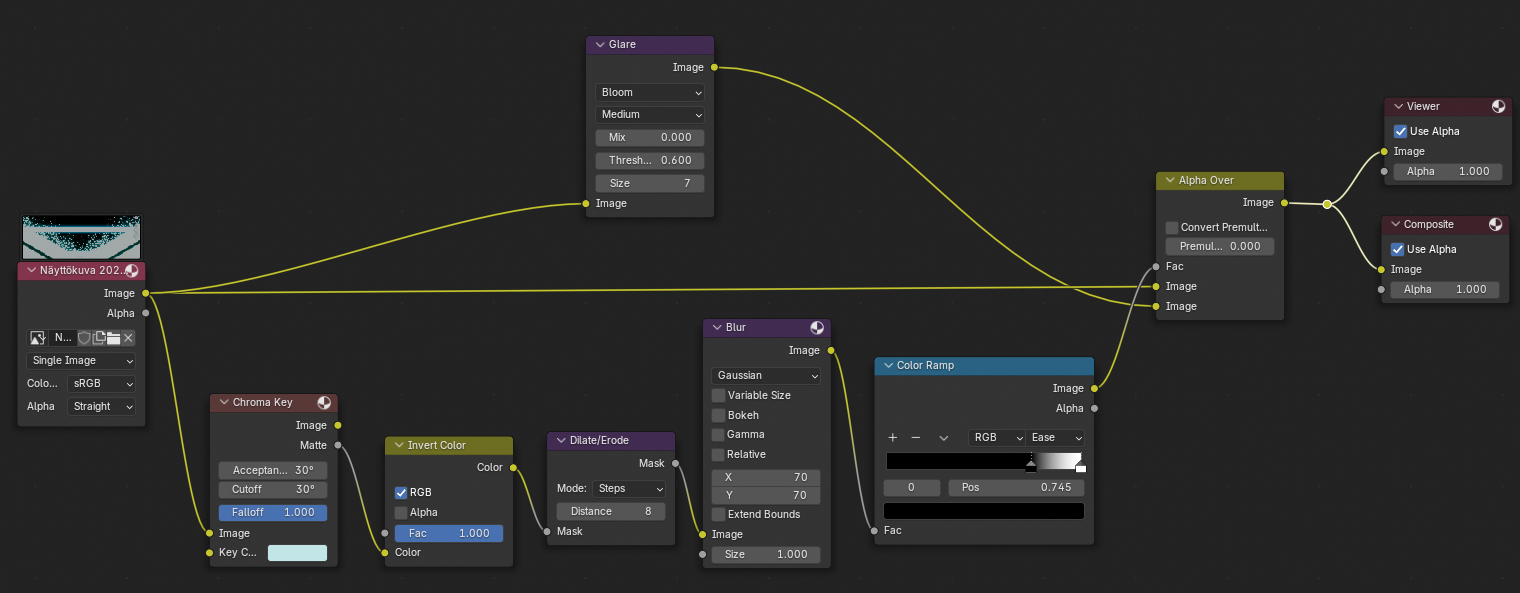Click the Glare Threshold value field
Image resolution: width=1520 pixels, height=593 pixels.
coord(650,160)
